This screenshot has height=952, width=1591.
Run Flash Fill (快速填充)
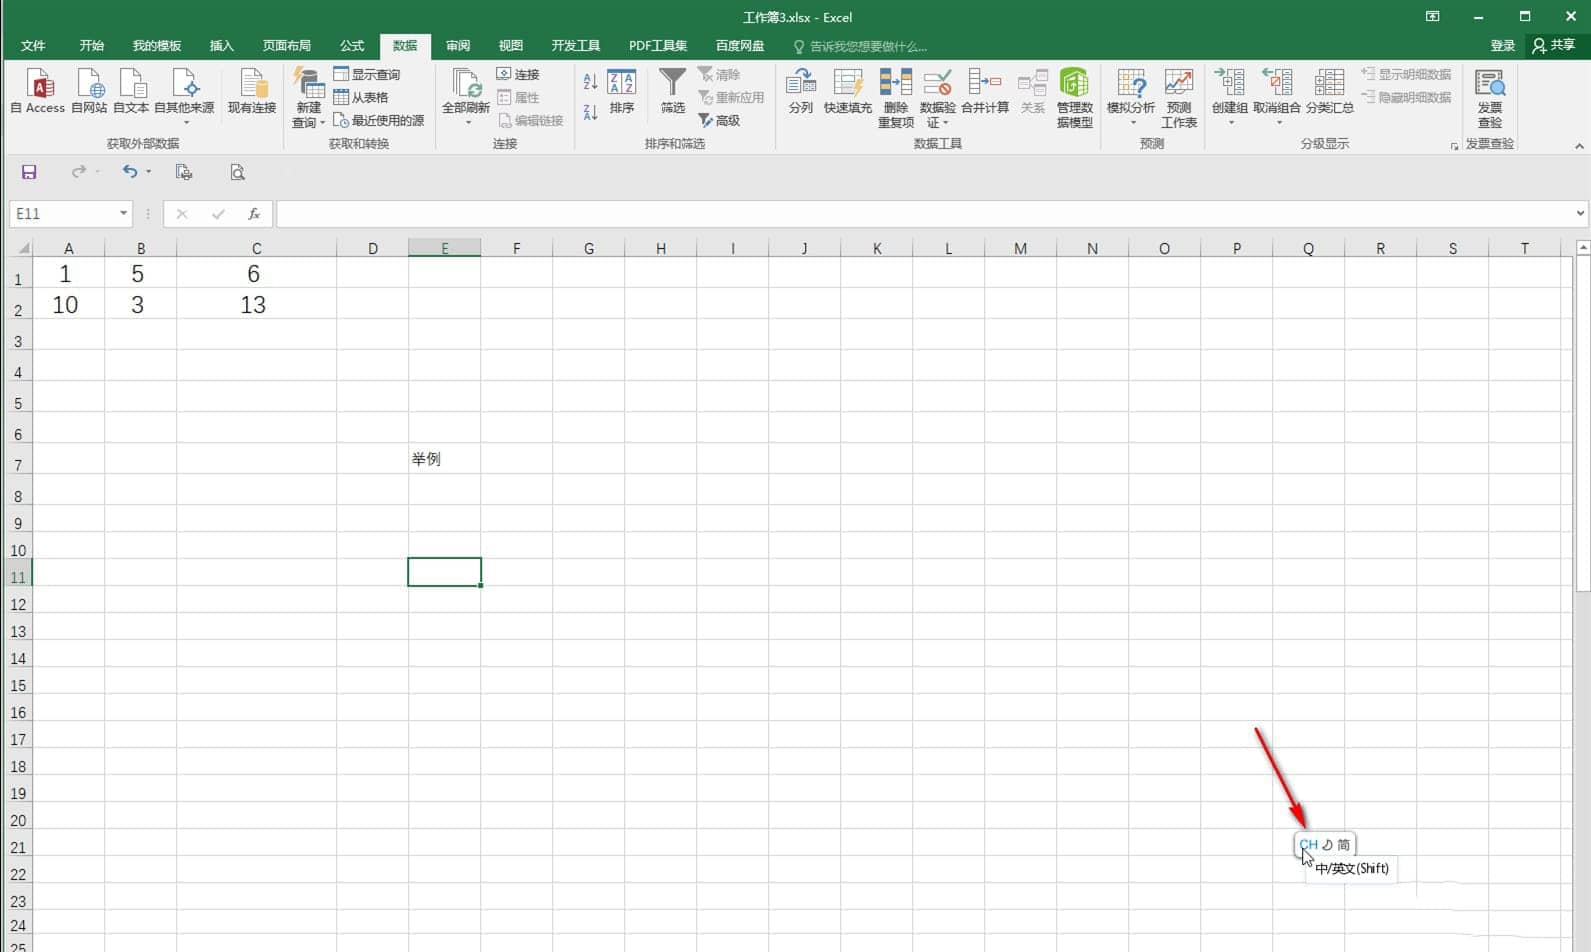tap(848, 91)
